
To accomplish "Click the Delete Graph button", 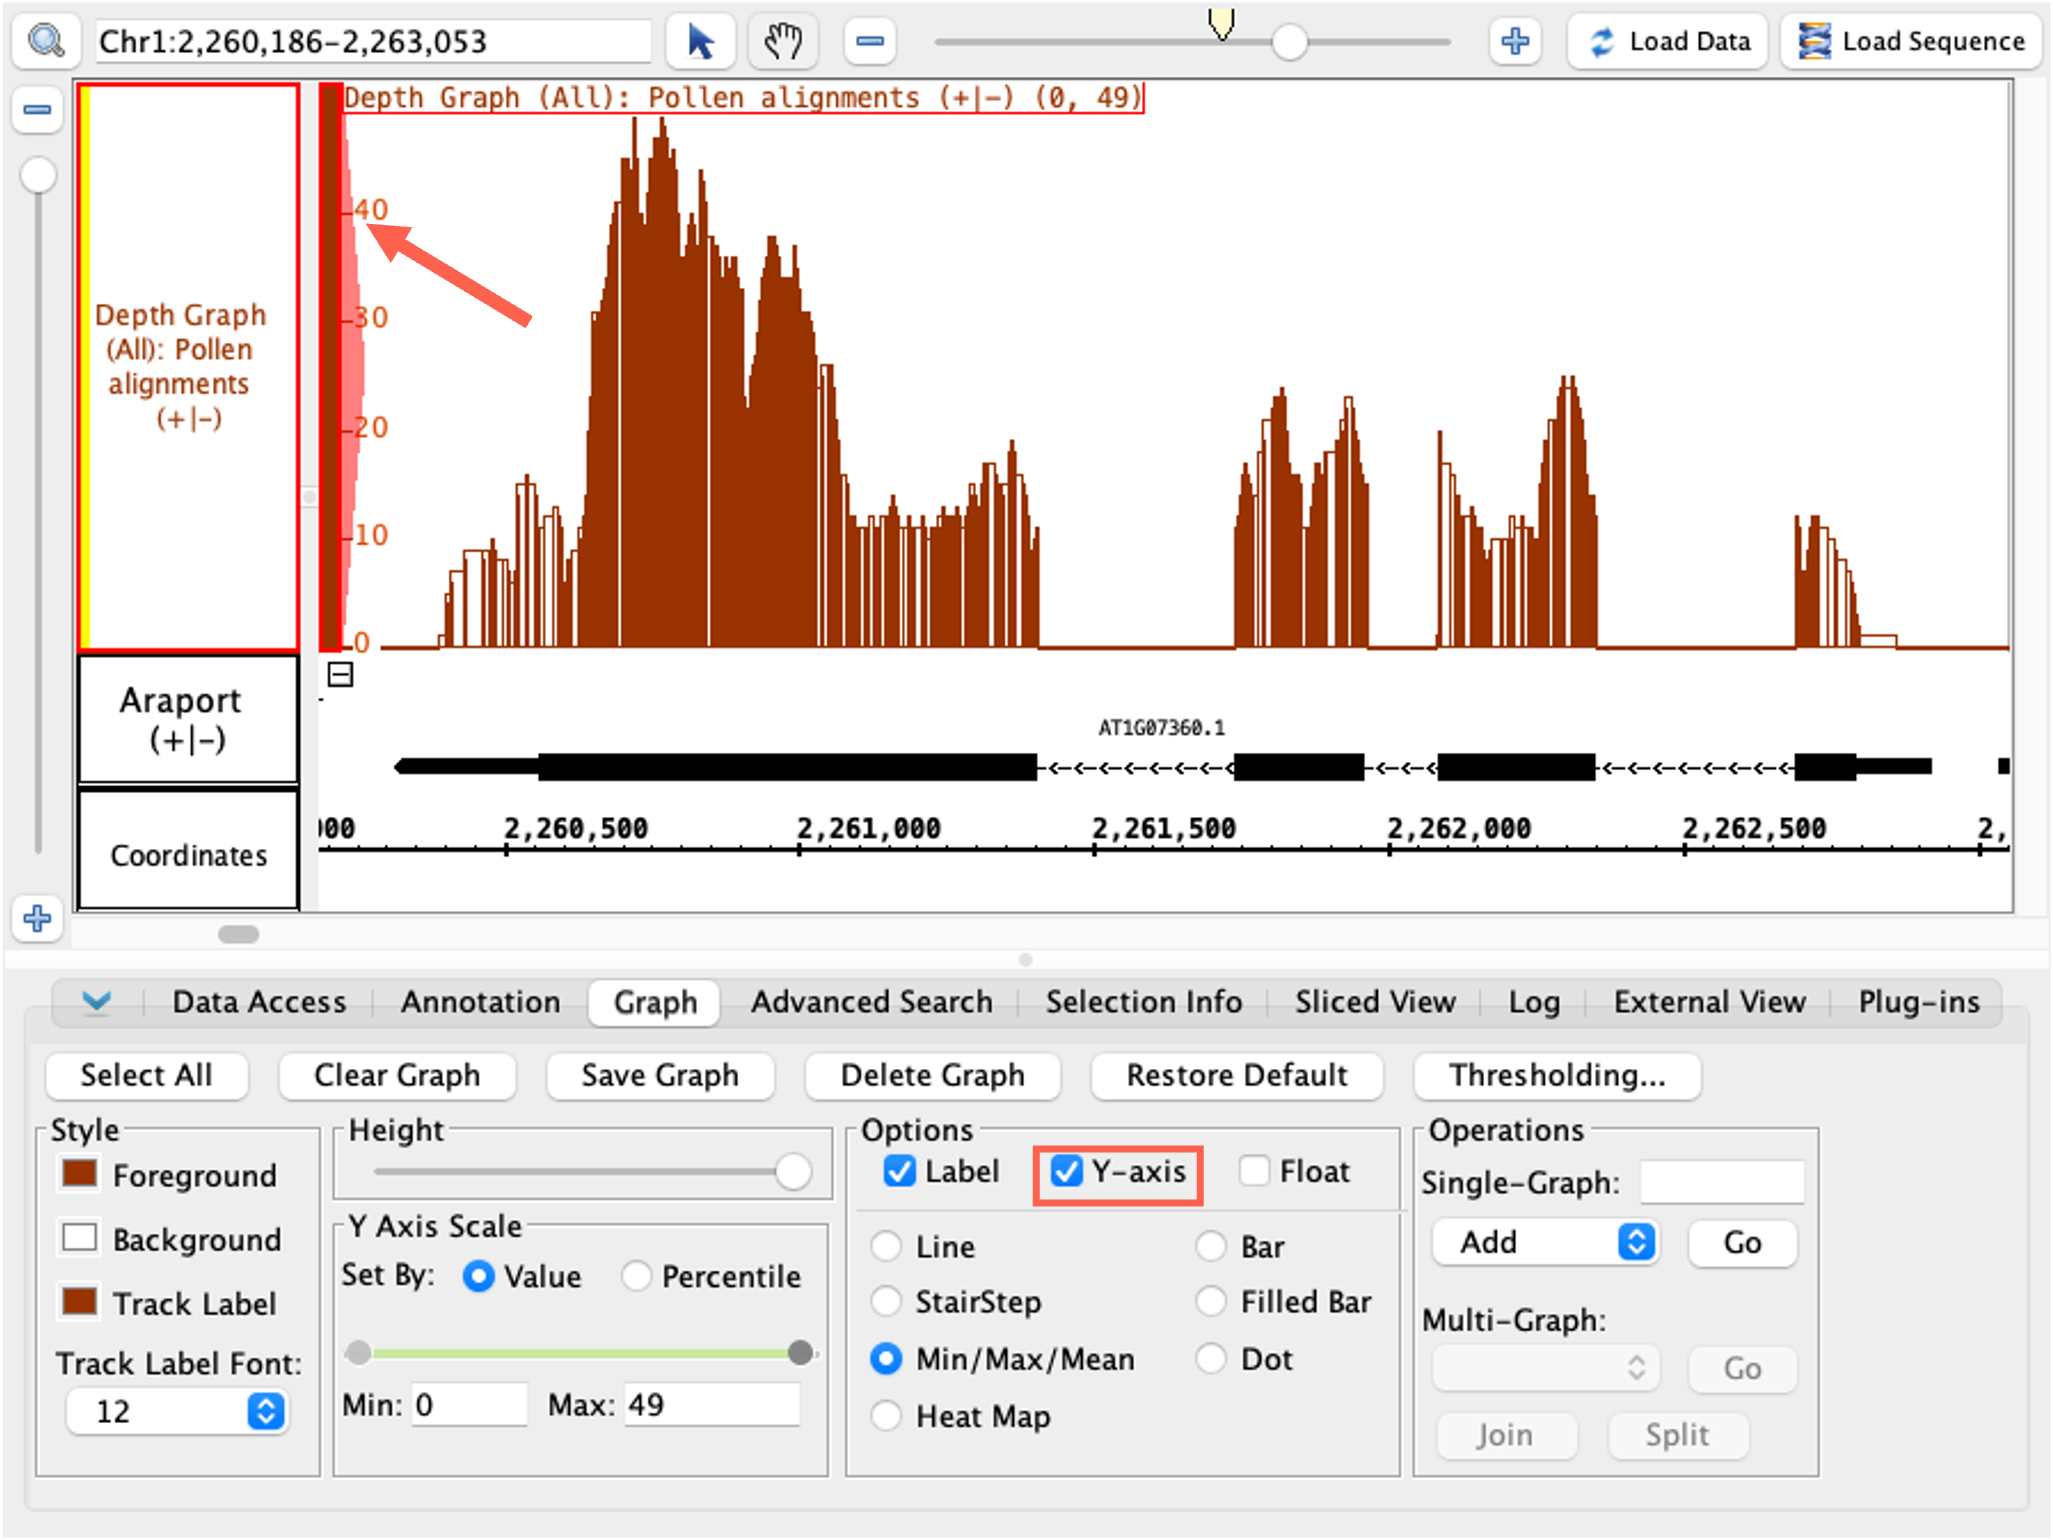I will 932,1075.
